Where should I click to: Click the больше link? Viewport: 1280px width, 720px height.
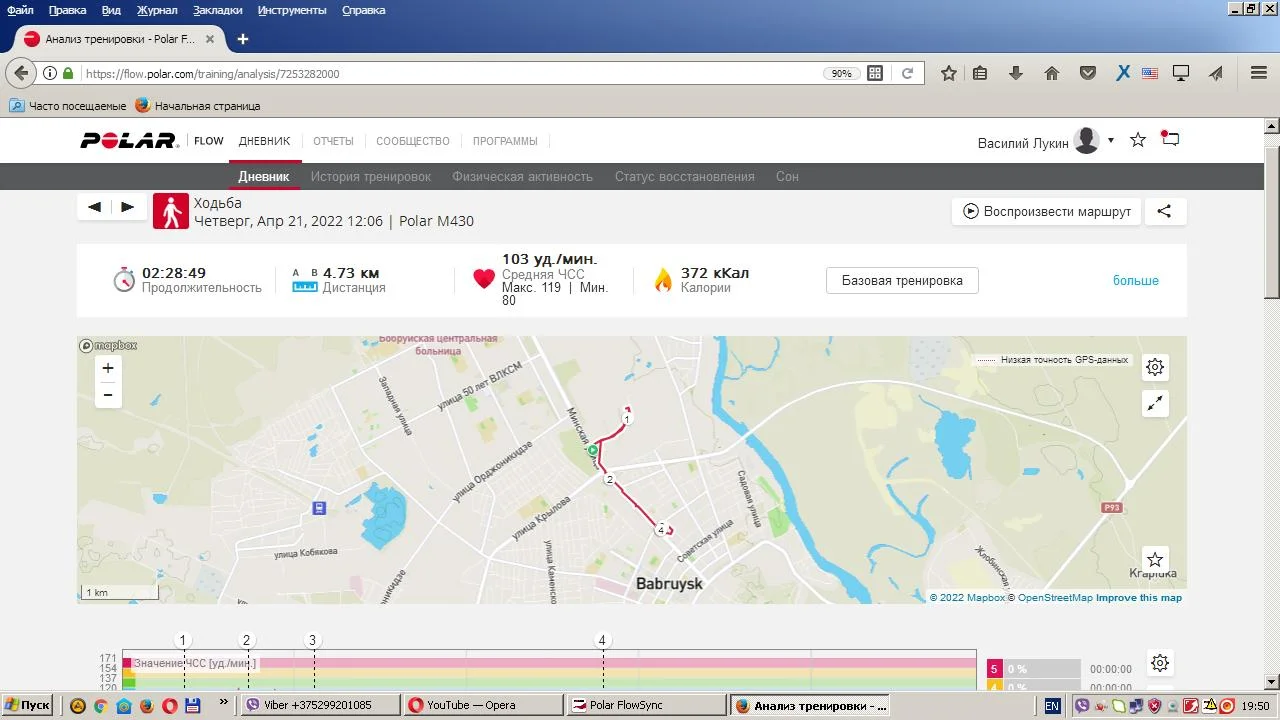(x=1136, y=280)
